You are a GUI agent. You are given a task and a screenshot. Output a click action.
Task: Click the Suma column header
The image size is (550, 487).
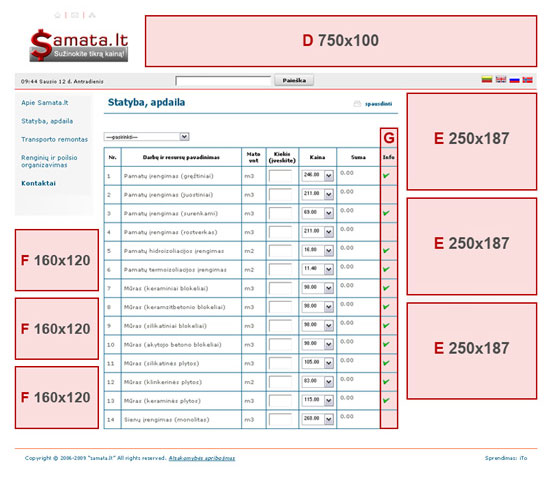click(x=358, y=157)
